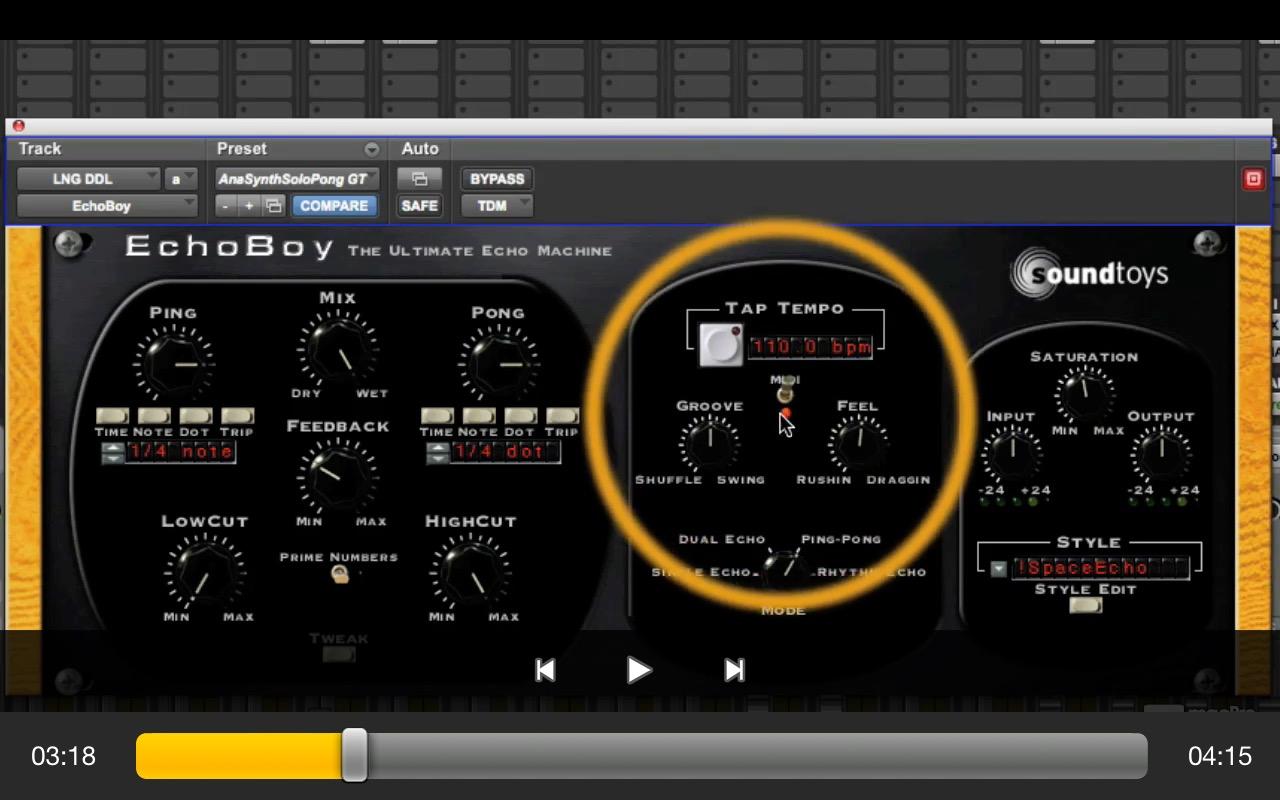This screenshot has width=1280, height=800.
Task: Enable the Pong Note button
Action: 478,415
